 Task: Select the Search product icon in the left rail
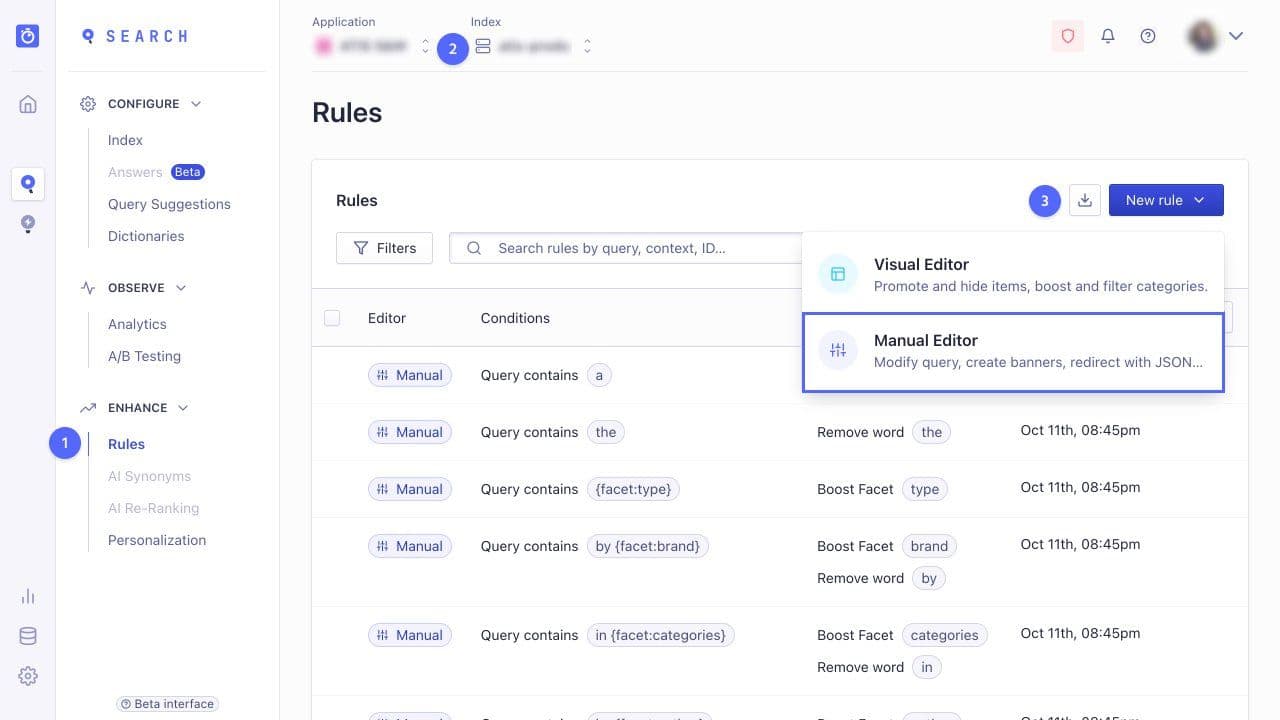click(x=28, y=183)
